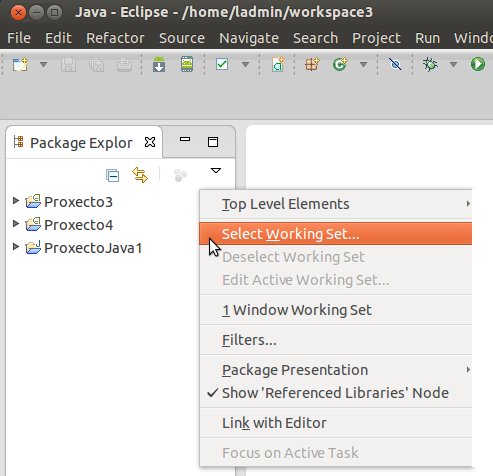Choose Select Working Set... menu entry
Screen dimensions: 493x476
(x=336, y=234)
